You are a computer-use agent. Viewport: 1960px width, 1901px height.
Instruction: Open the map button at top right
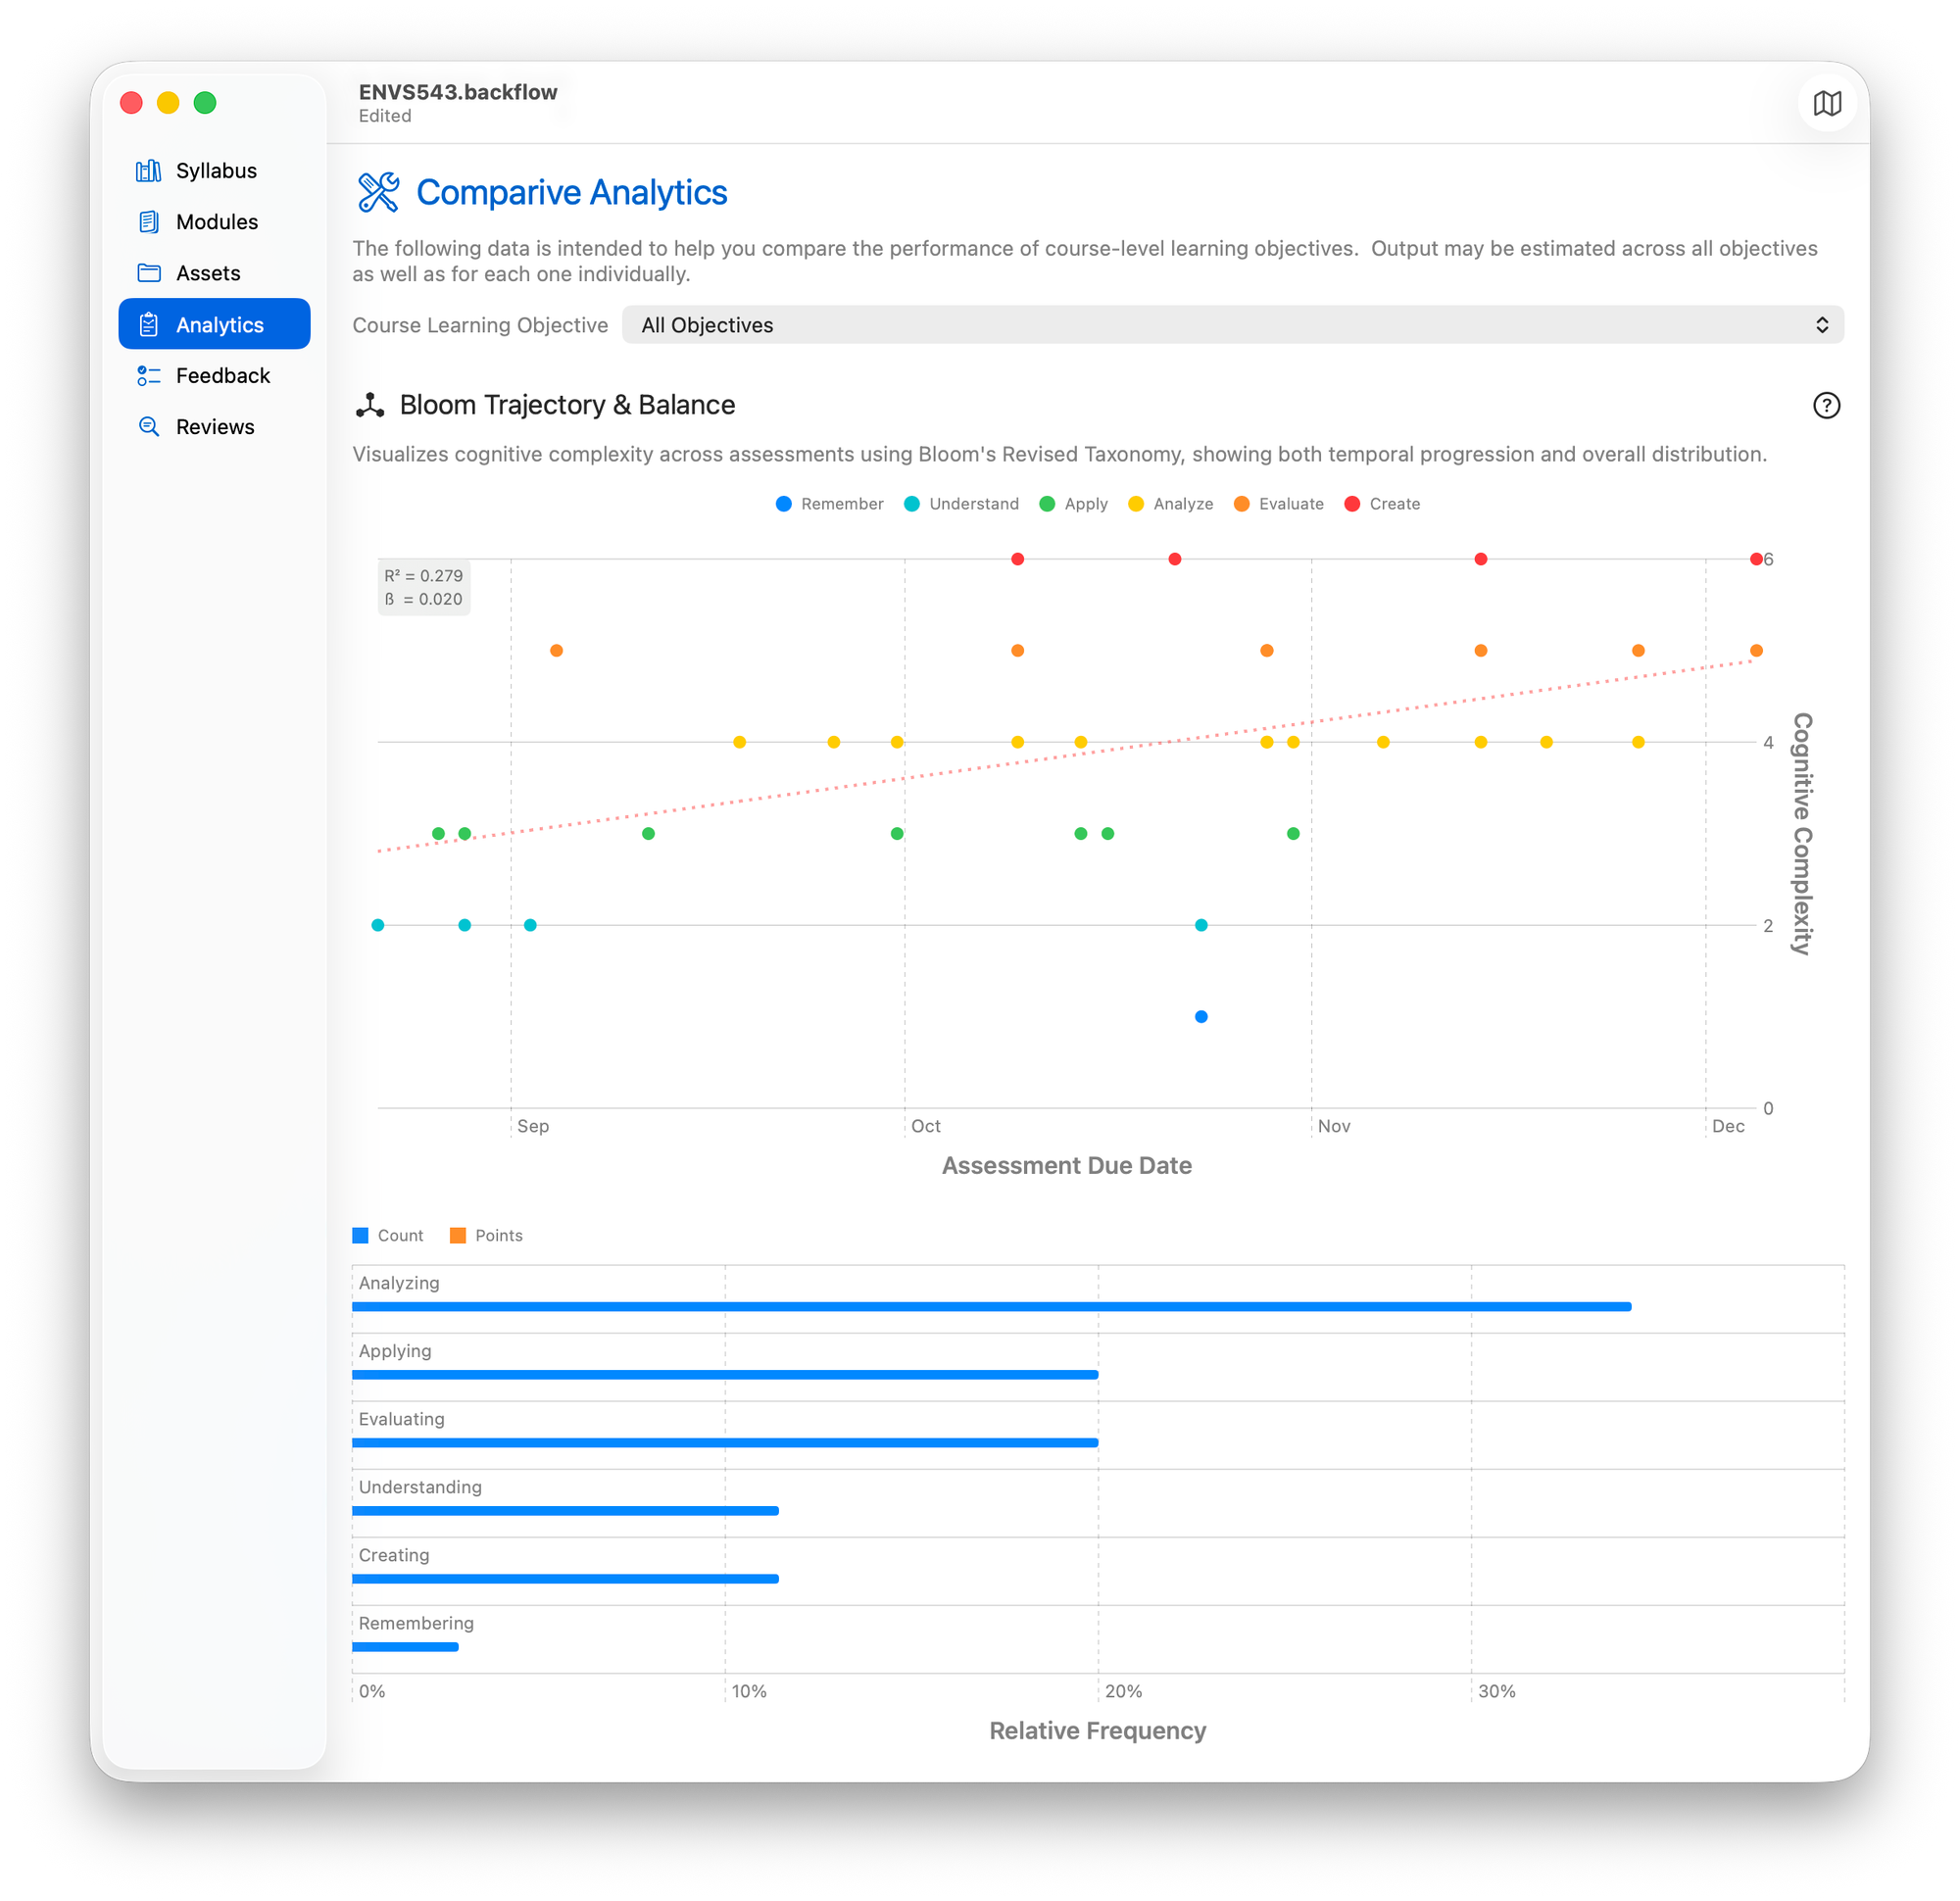pyautogui.click(x=1827, y=103)
